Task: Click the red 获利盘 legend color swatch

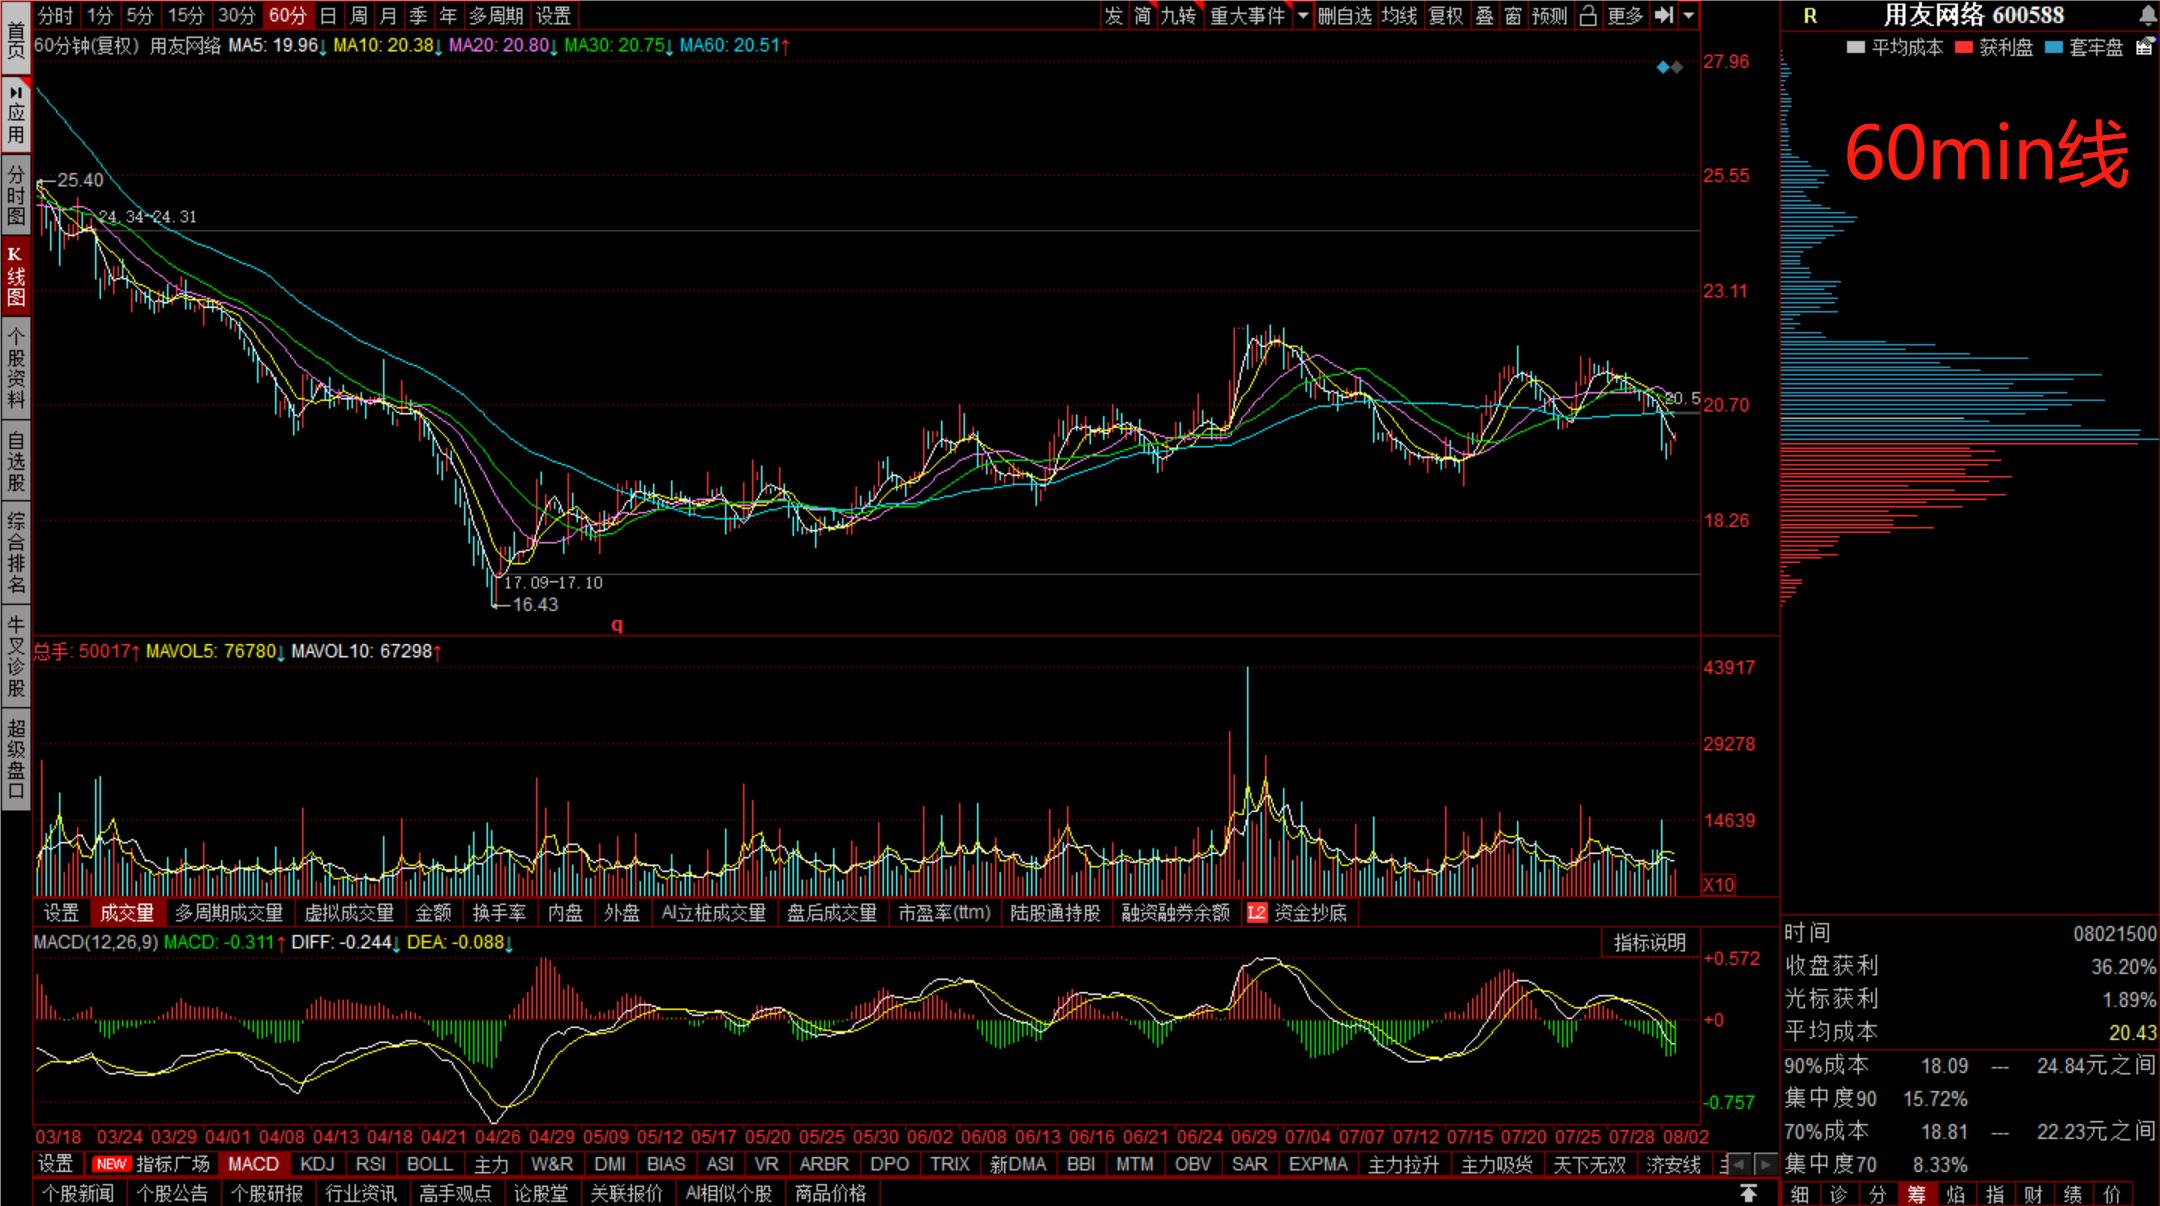Action: (x=1964, y=47)
